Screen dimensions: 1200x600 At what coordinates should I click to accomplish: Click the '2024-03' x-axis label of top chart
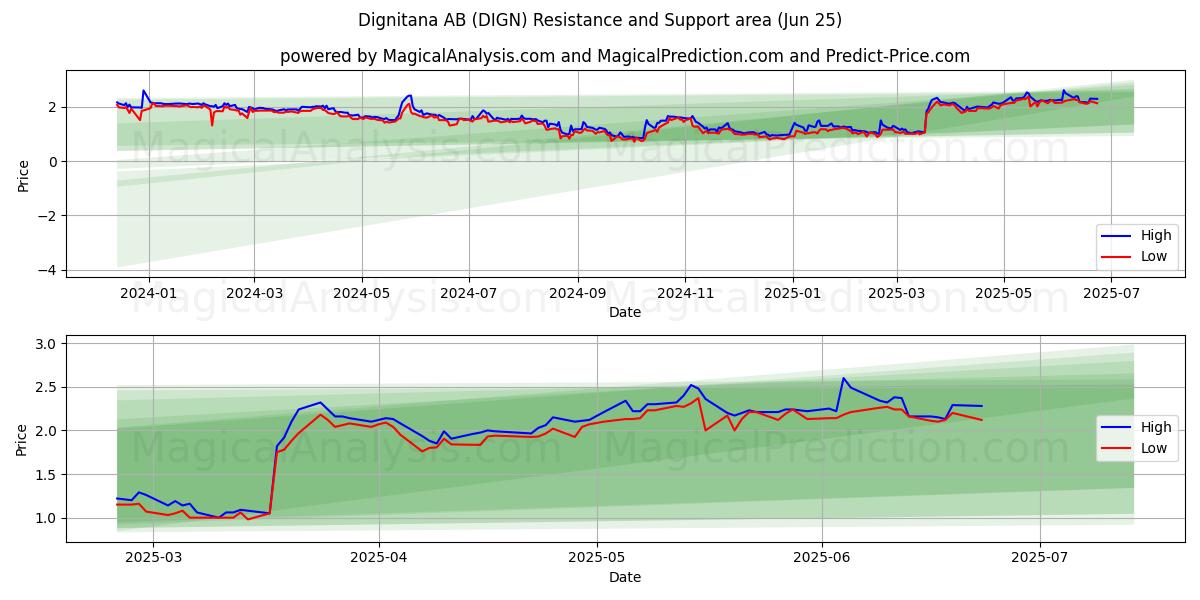point(253,294)
